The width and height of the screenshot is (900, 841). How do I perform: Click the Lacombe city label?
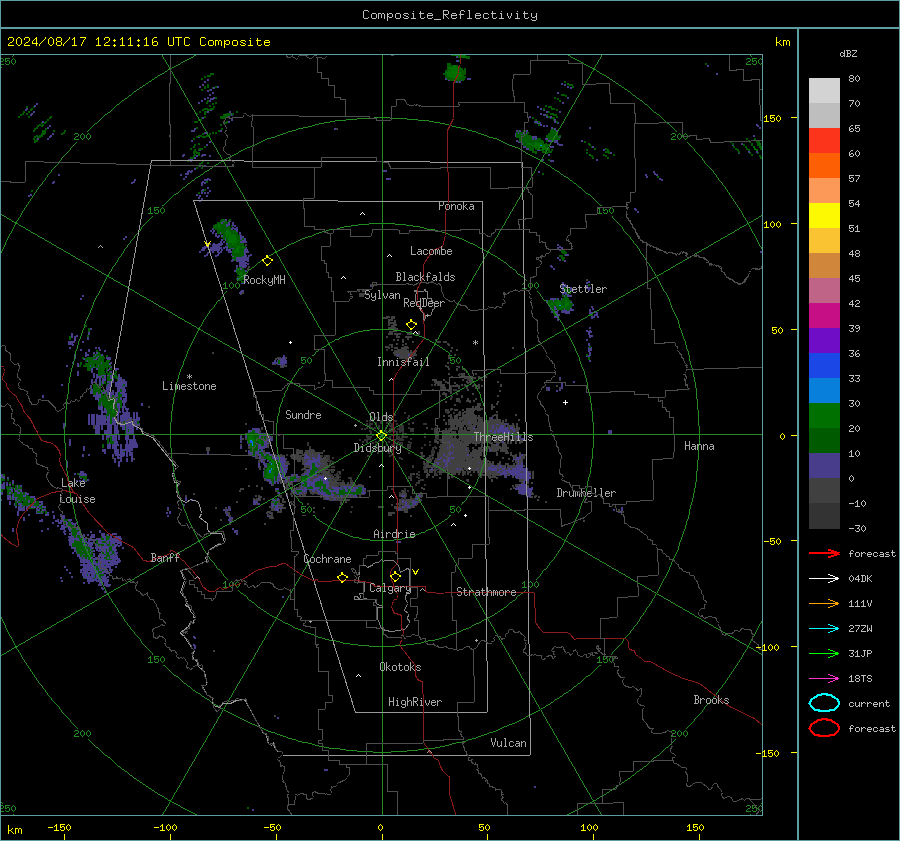pos(431,251)
